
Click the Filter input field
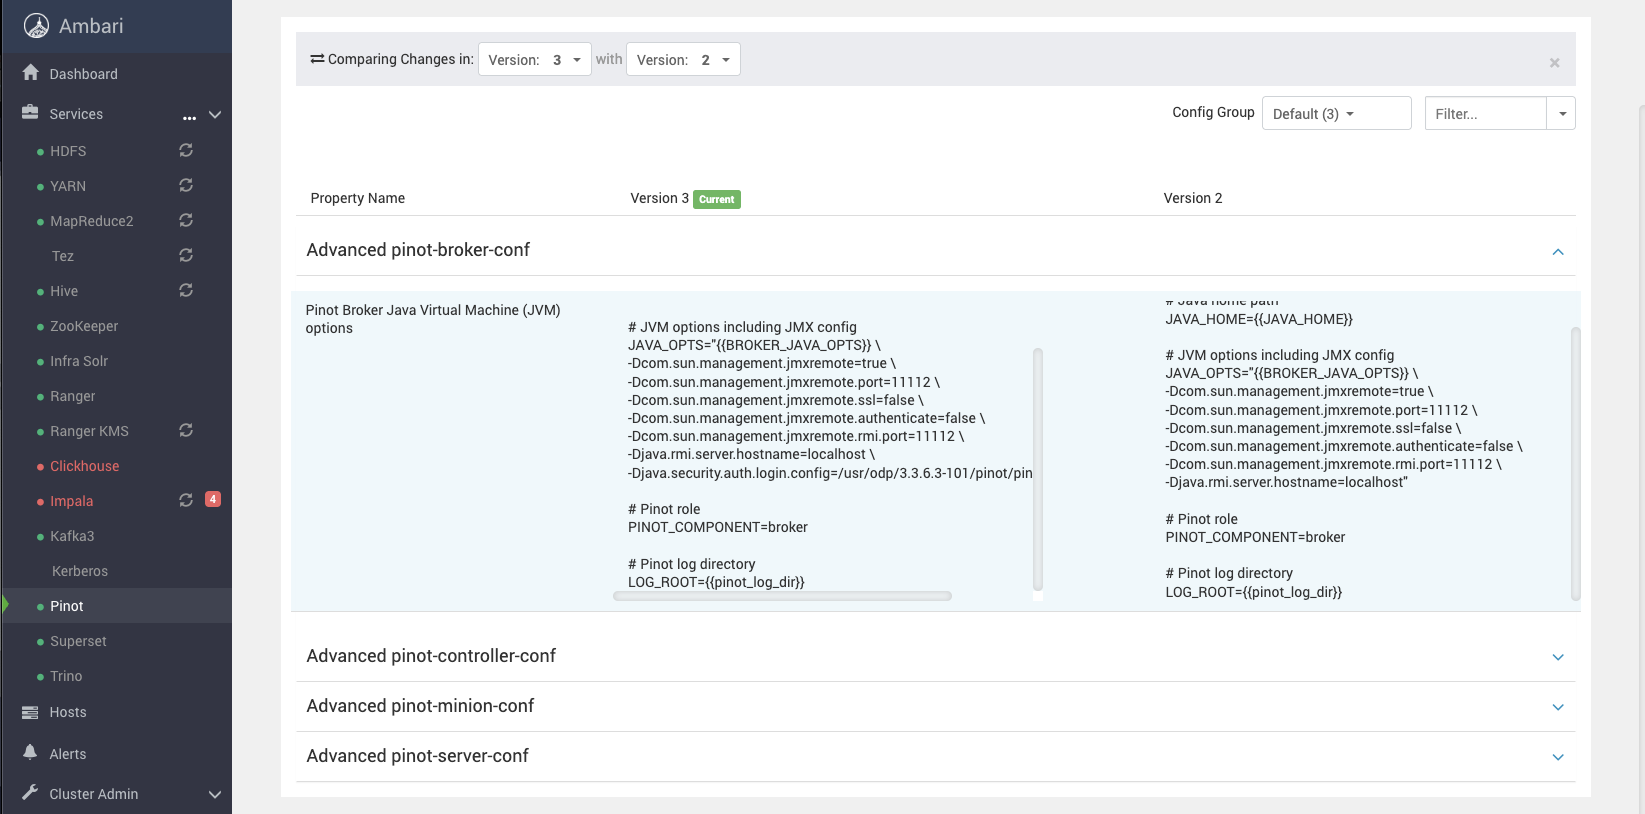pos(1486,113)
